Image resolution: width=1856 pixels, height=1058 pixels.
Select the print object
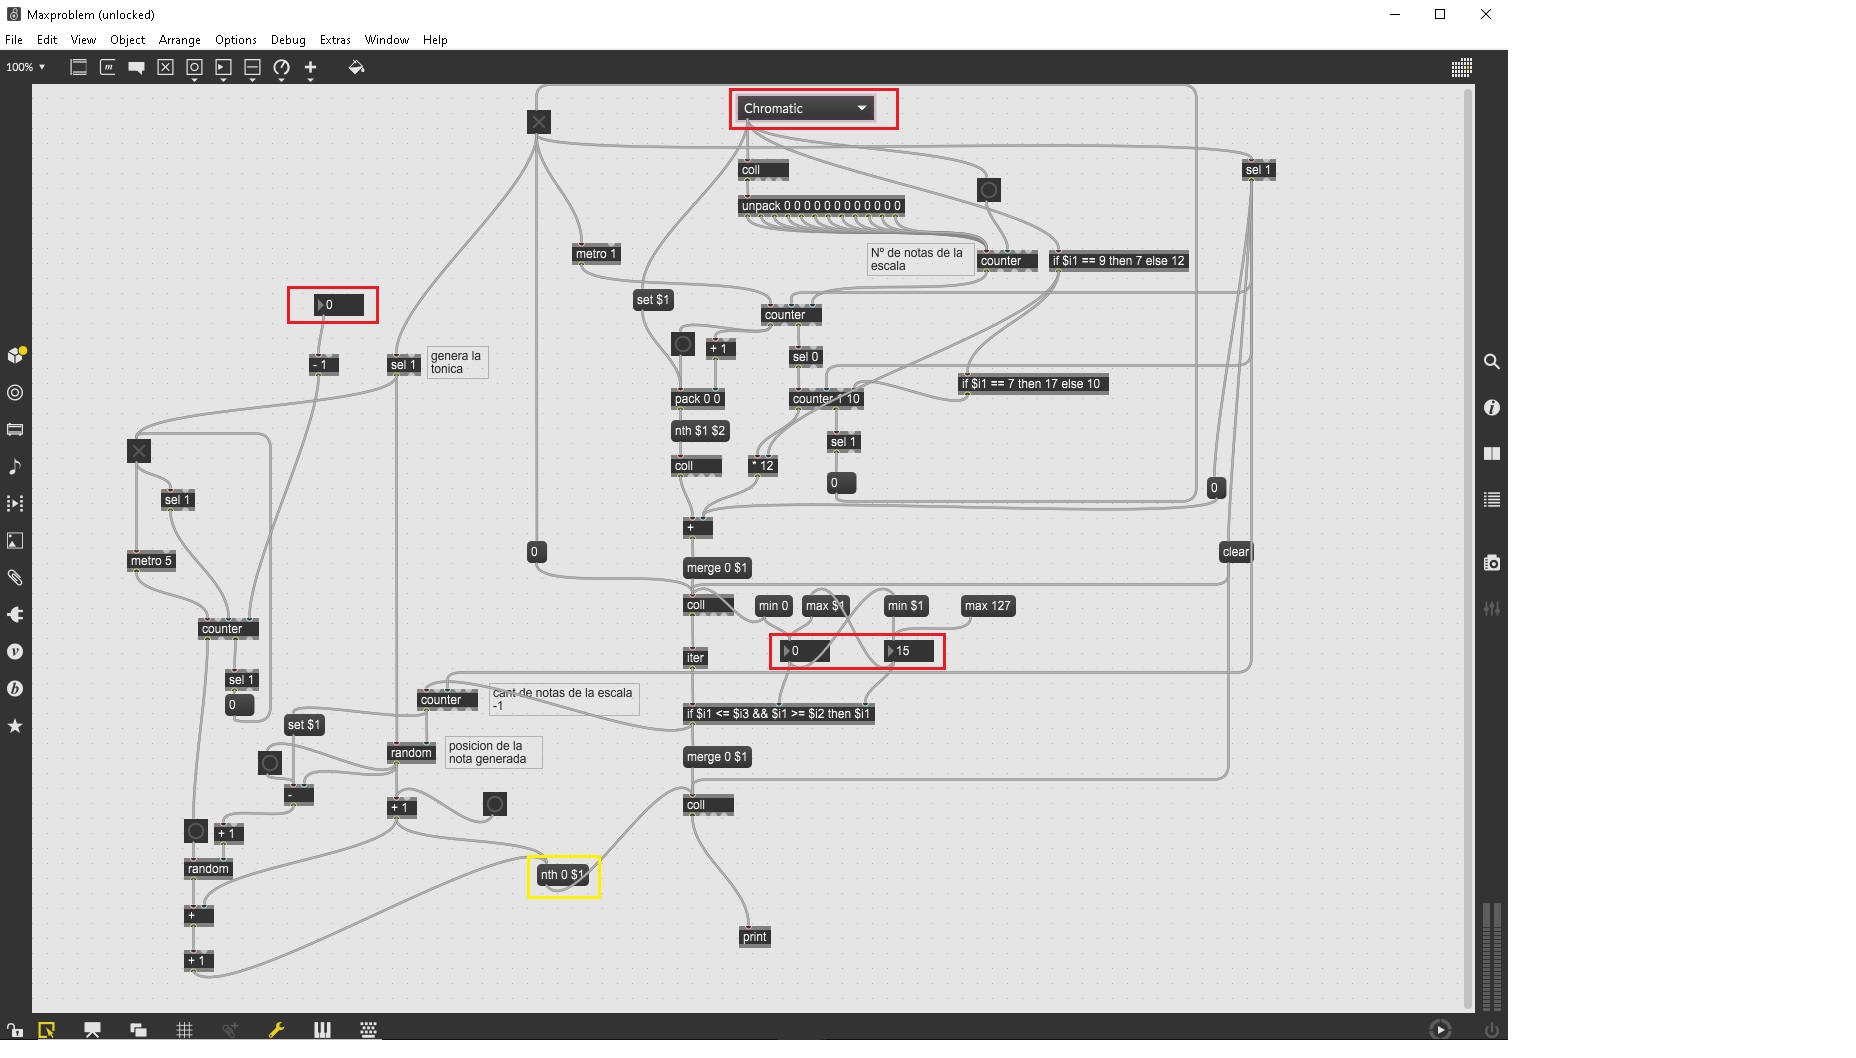point(755,937)
